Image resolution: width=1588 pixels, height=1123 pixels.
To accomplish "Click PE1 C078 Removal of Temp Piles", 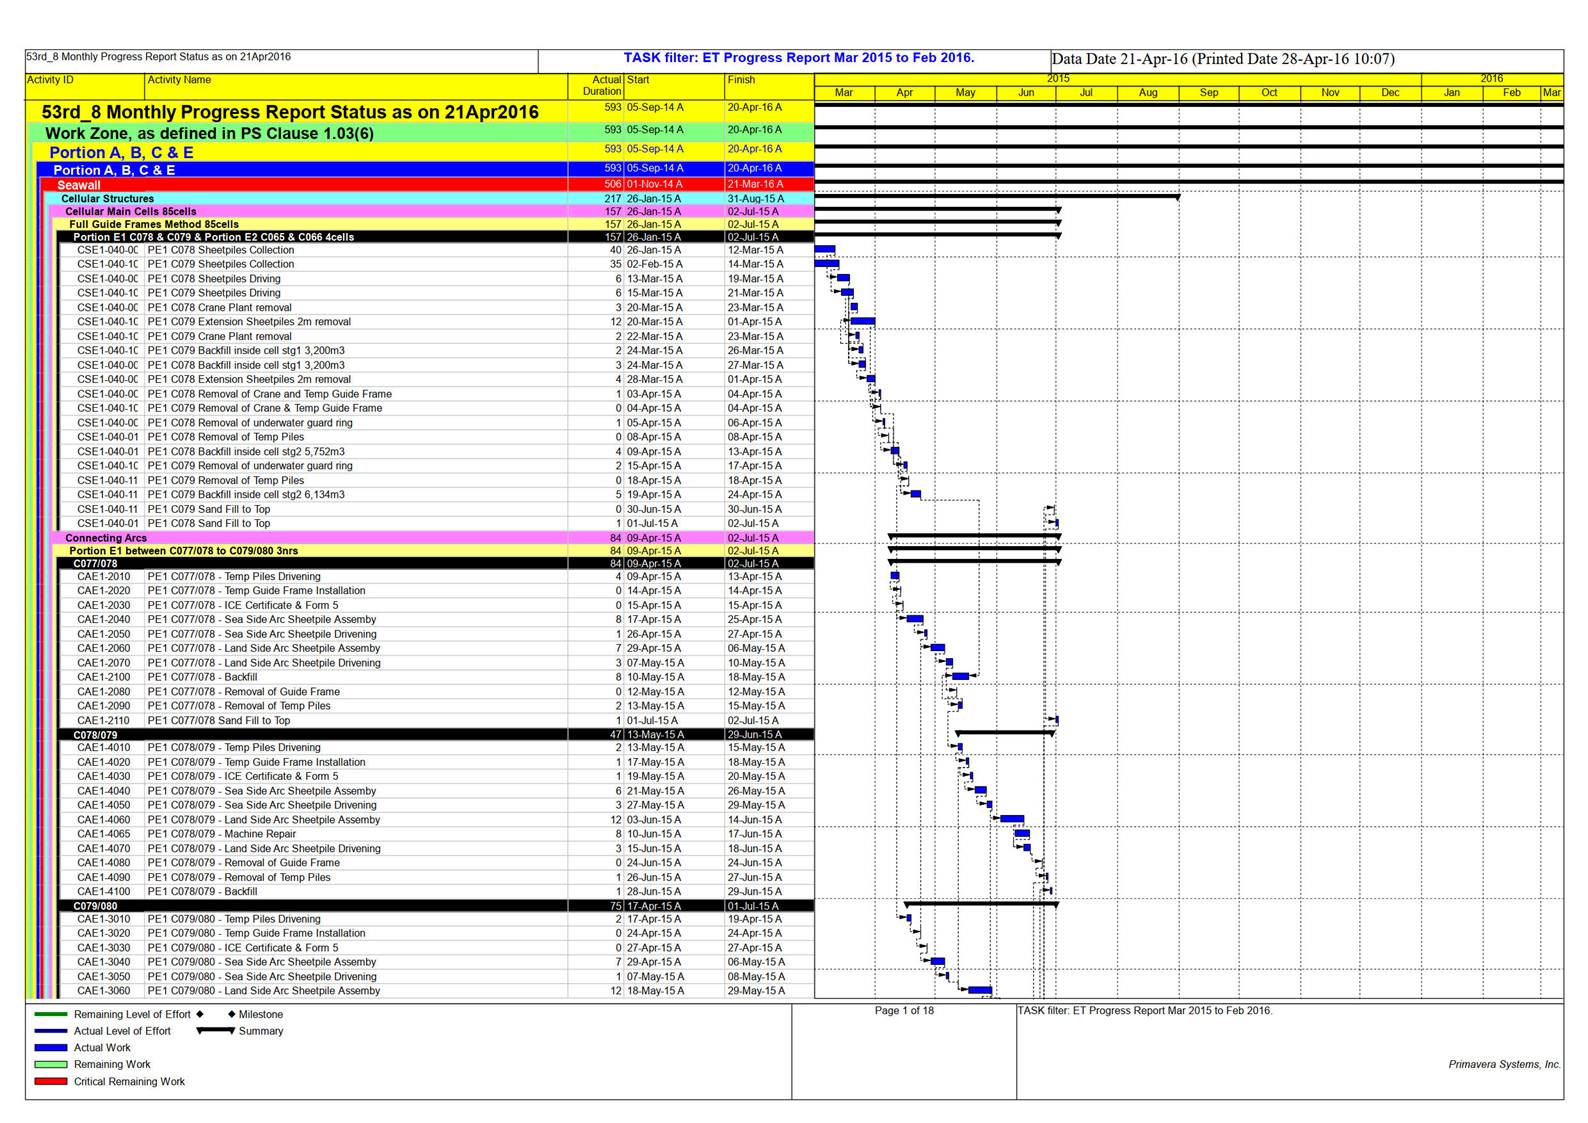I will [226, 437].
